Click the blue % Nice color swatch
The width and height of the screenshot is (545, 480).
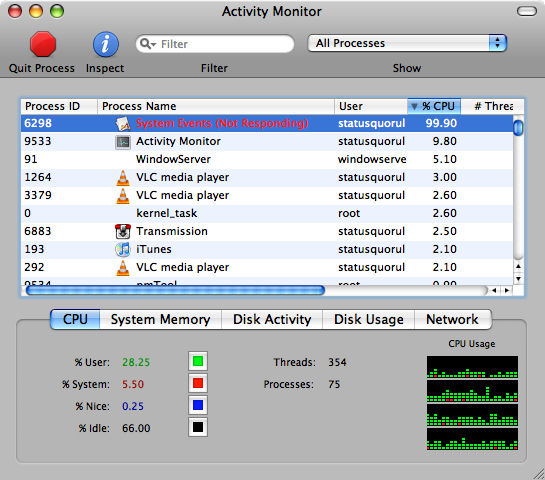[x=198, y=405]
